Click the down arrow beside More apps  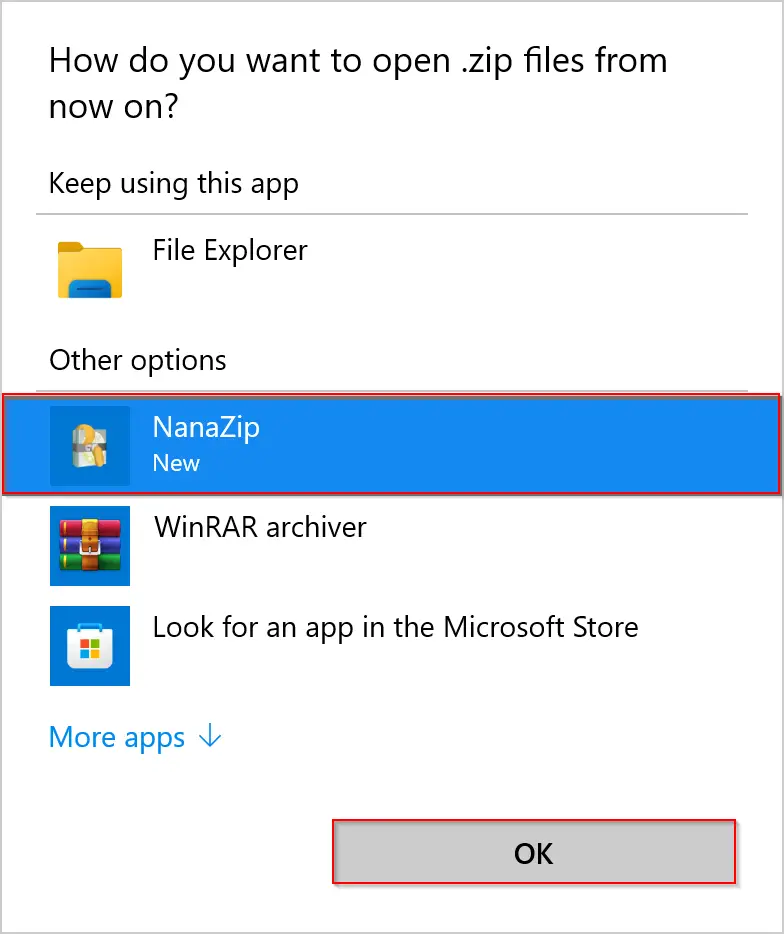point(210,736)
